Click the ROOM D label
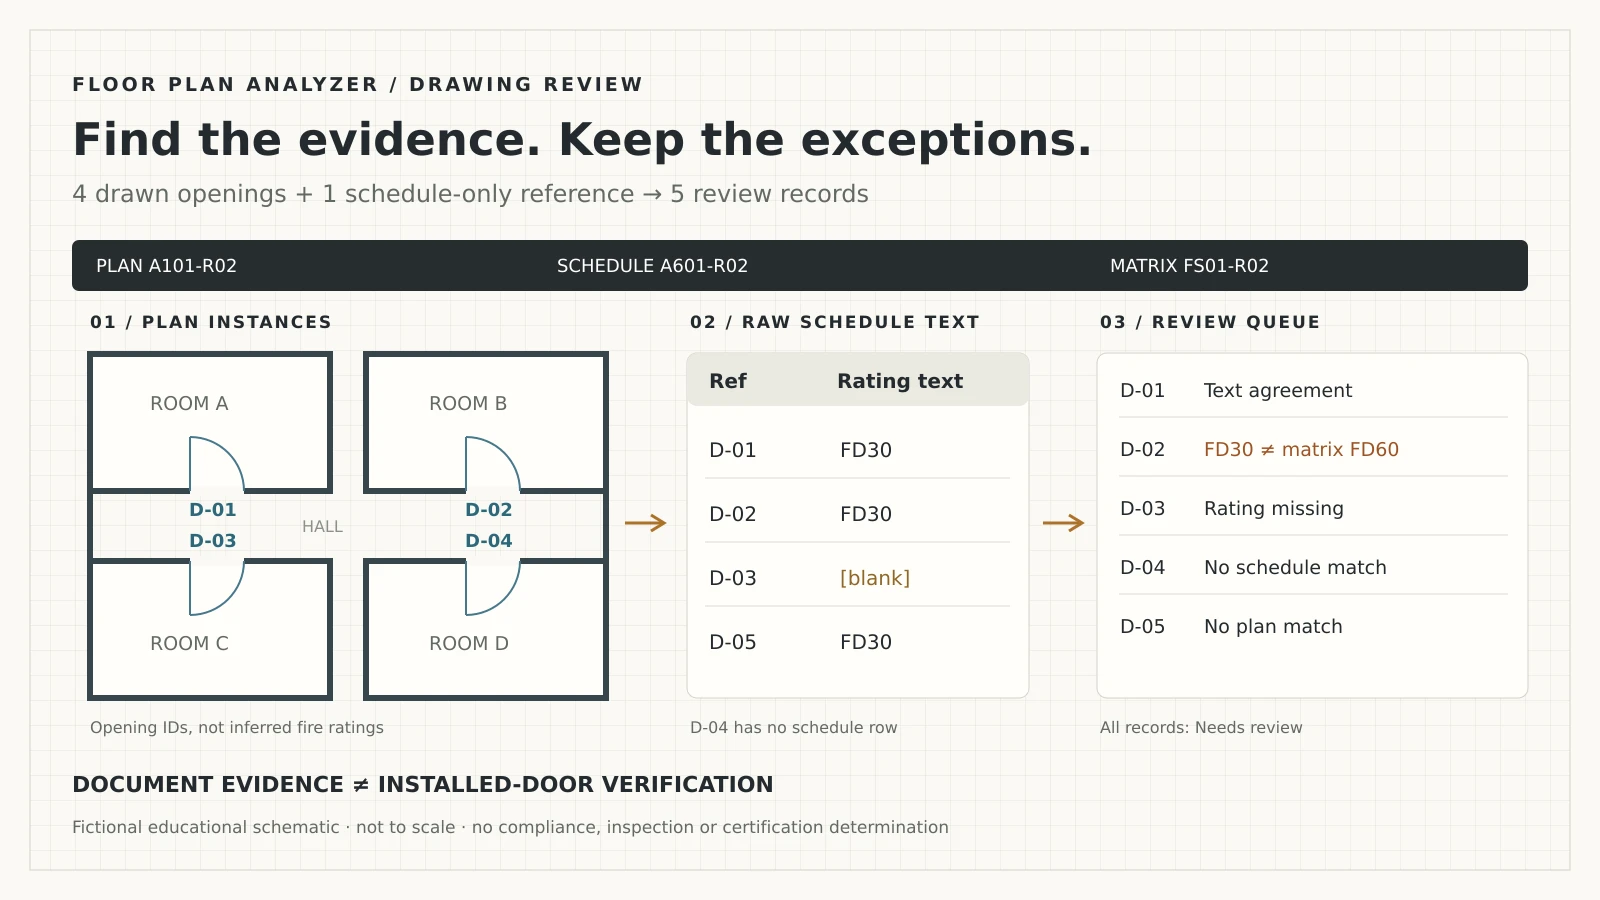Image resolution: width=1600 pixels, height=900 pixels. (x=469, y=644)
